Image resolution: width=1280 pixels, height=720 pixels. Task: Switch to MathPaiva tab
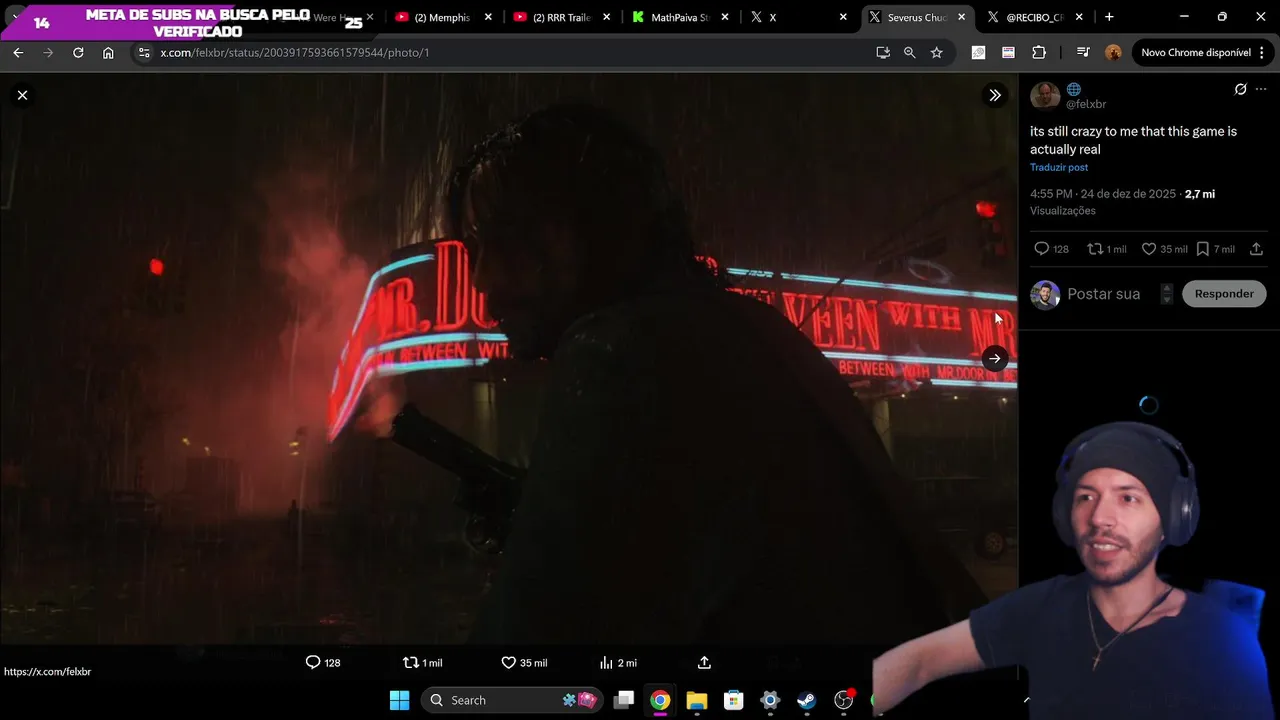[679, 17]
